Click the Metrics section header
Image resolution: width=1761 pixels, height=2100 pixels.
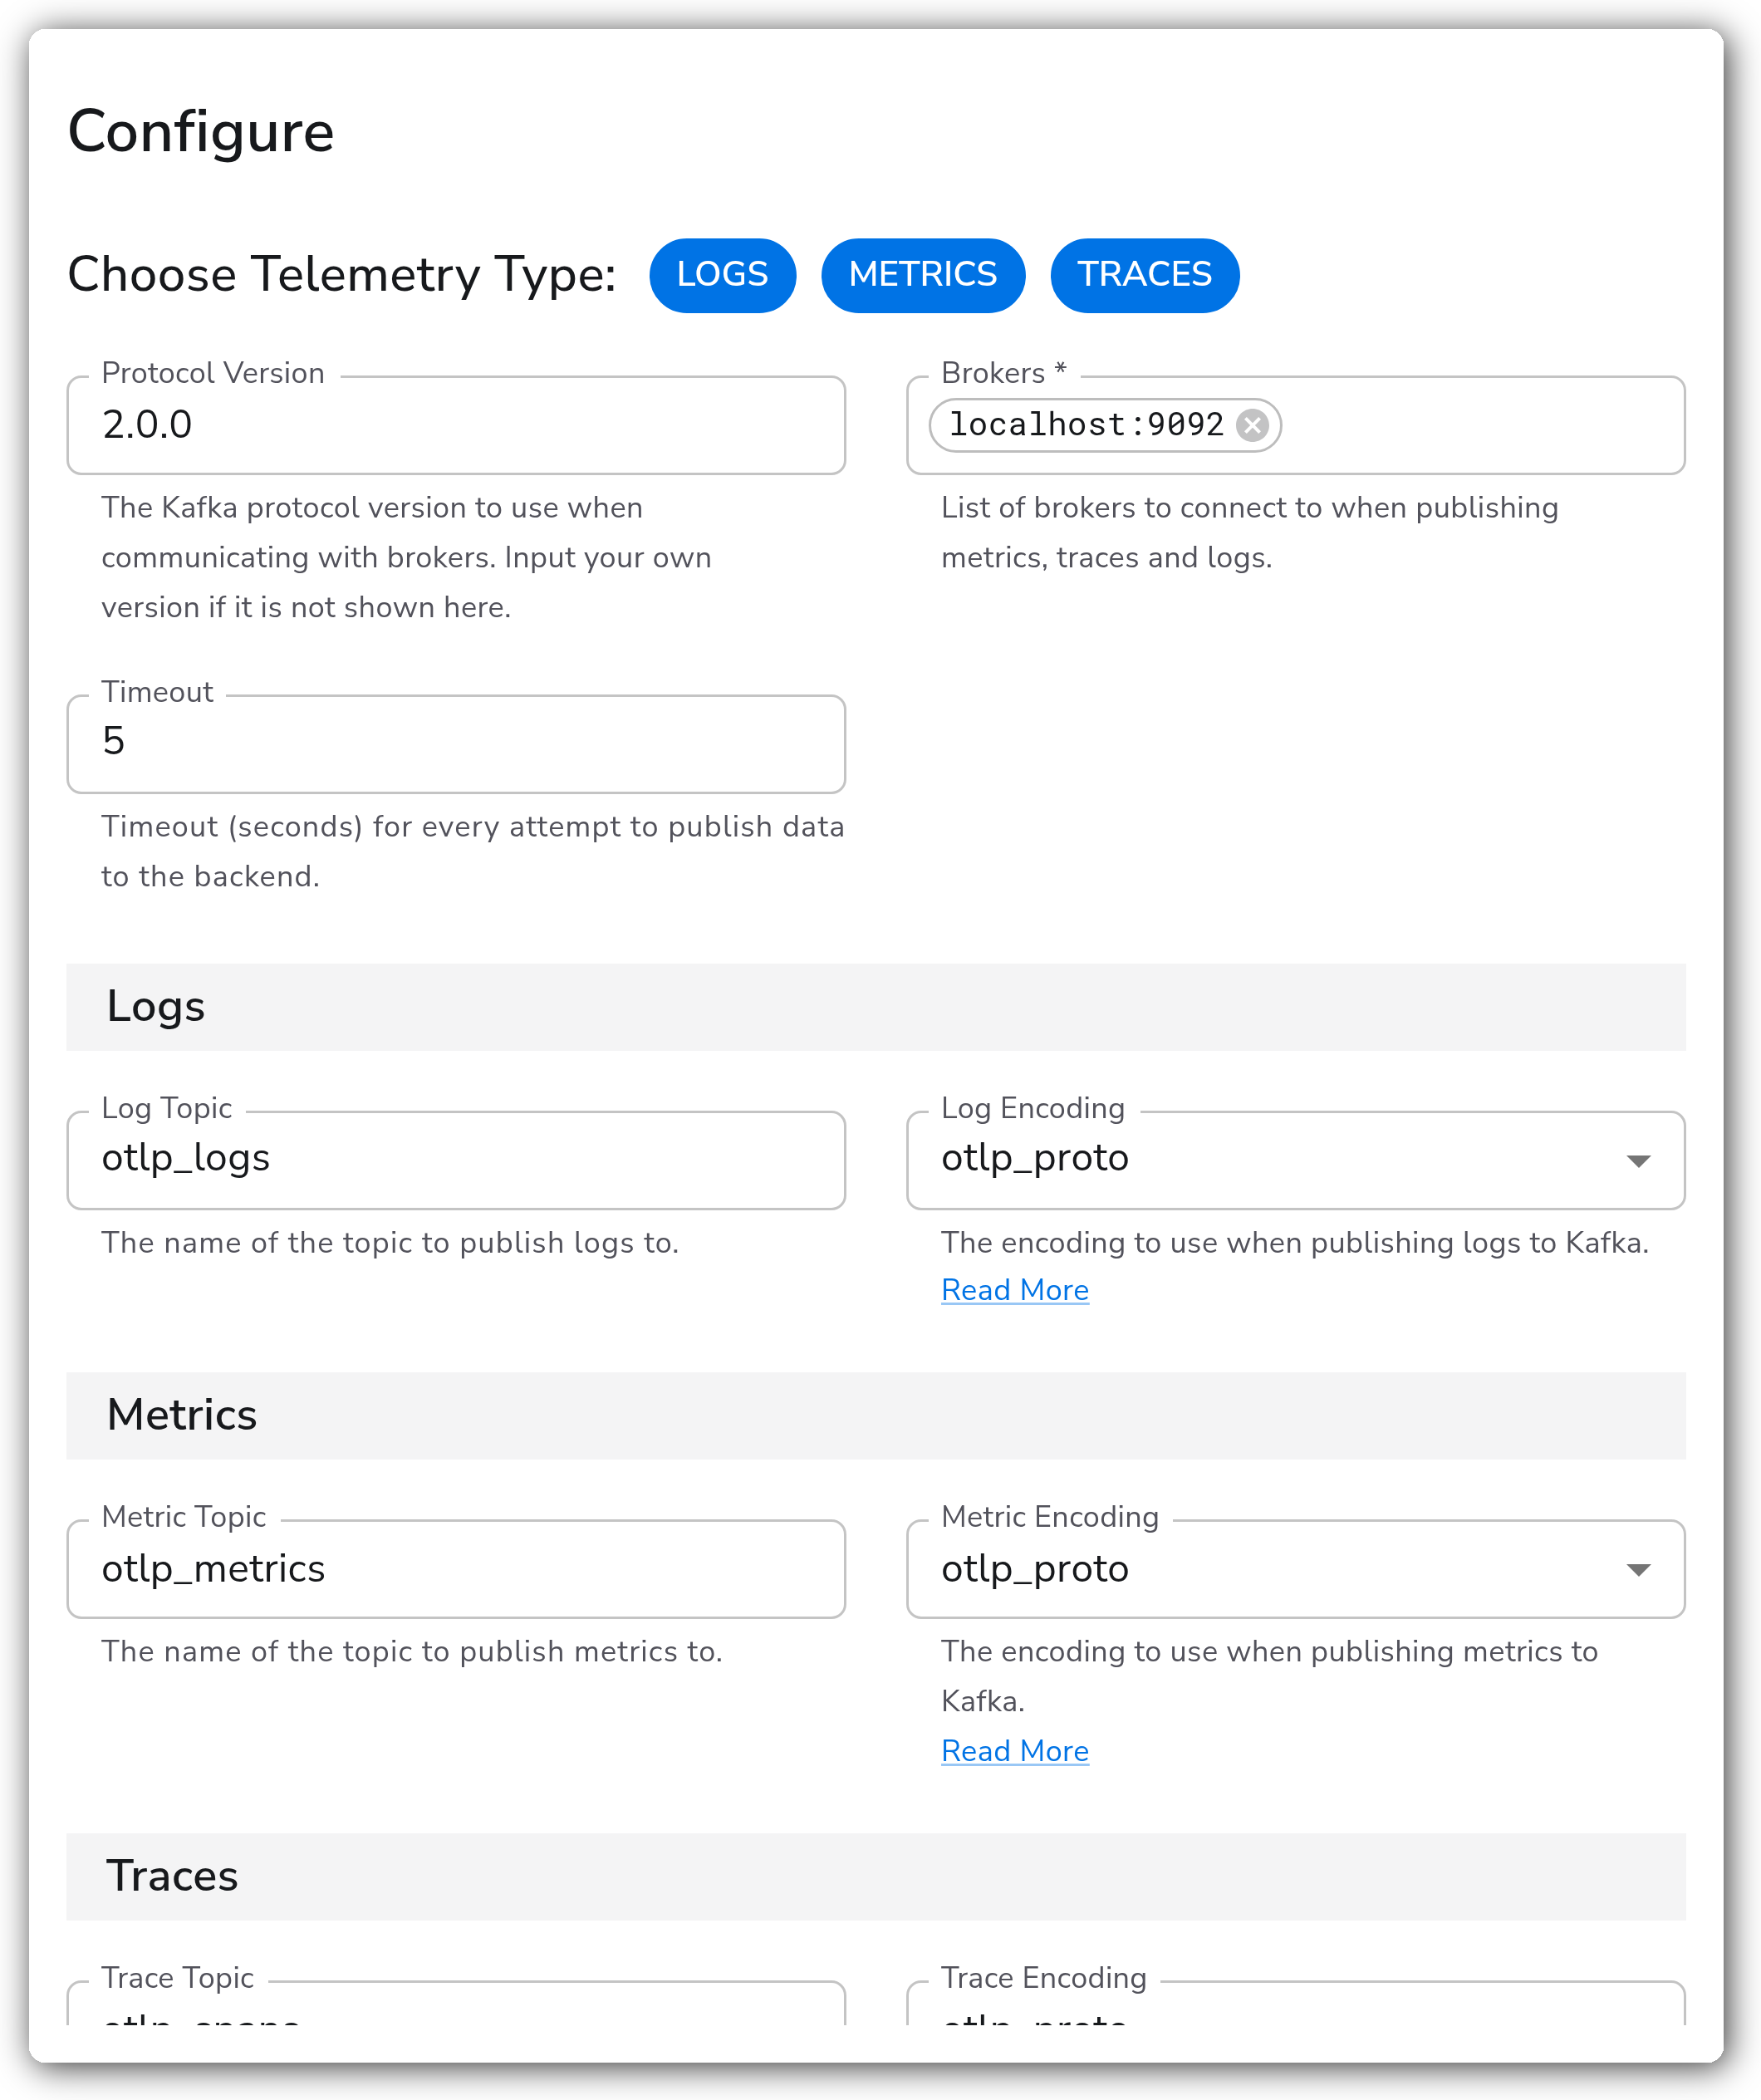click(875, 1416)
